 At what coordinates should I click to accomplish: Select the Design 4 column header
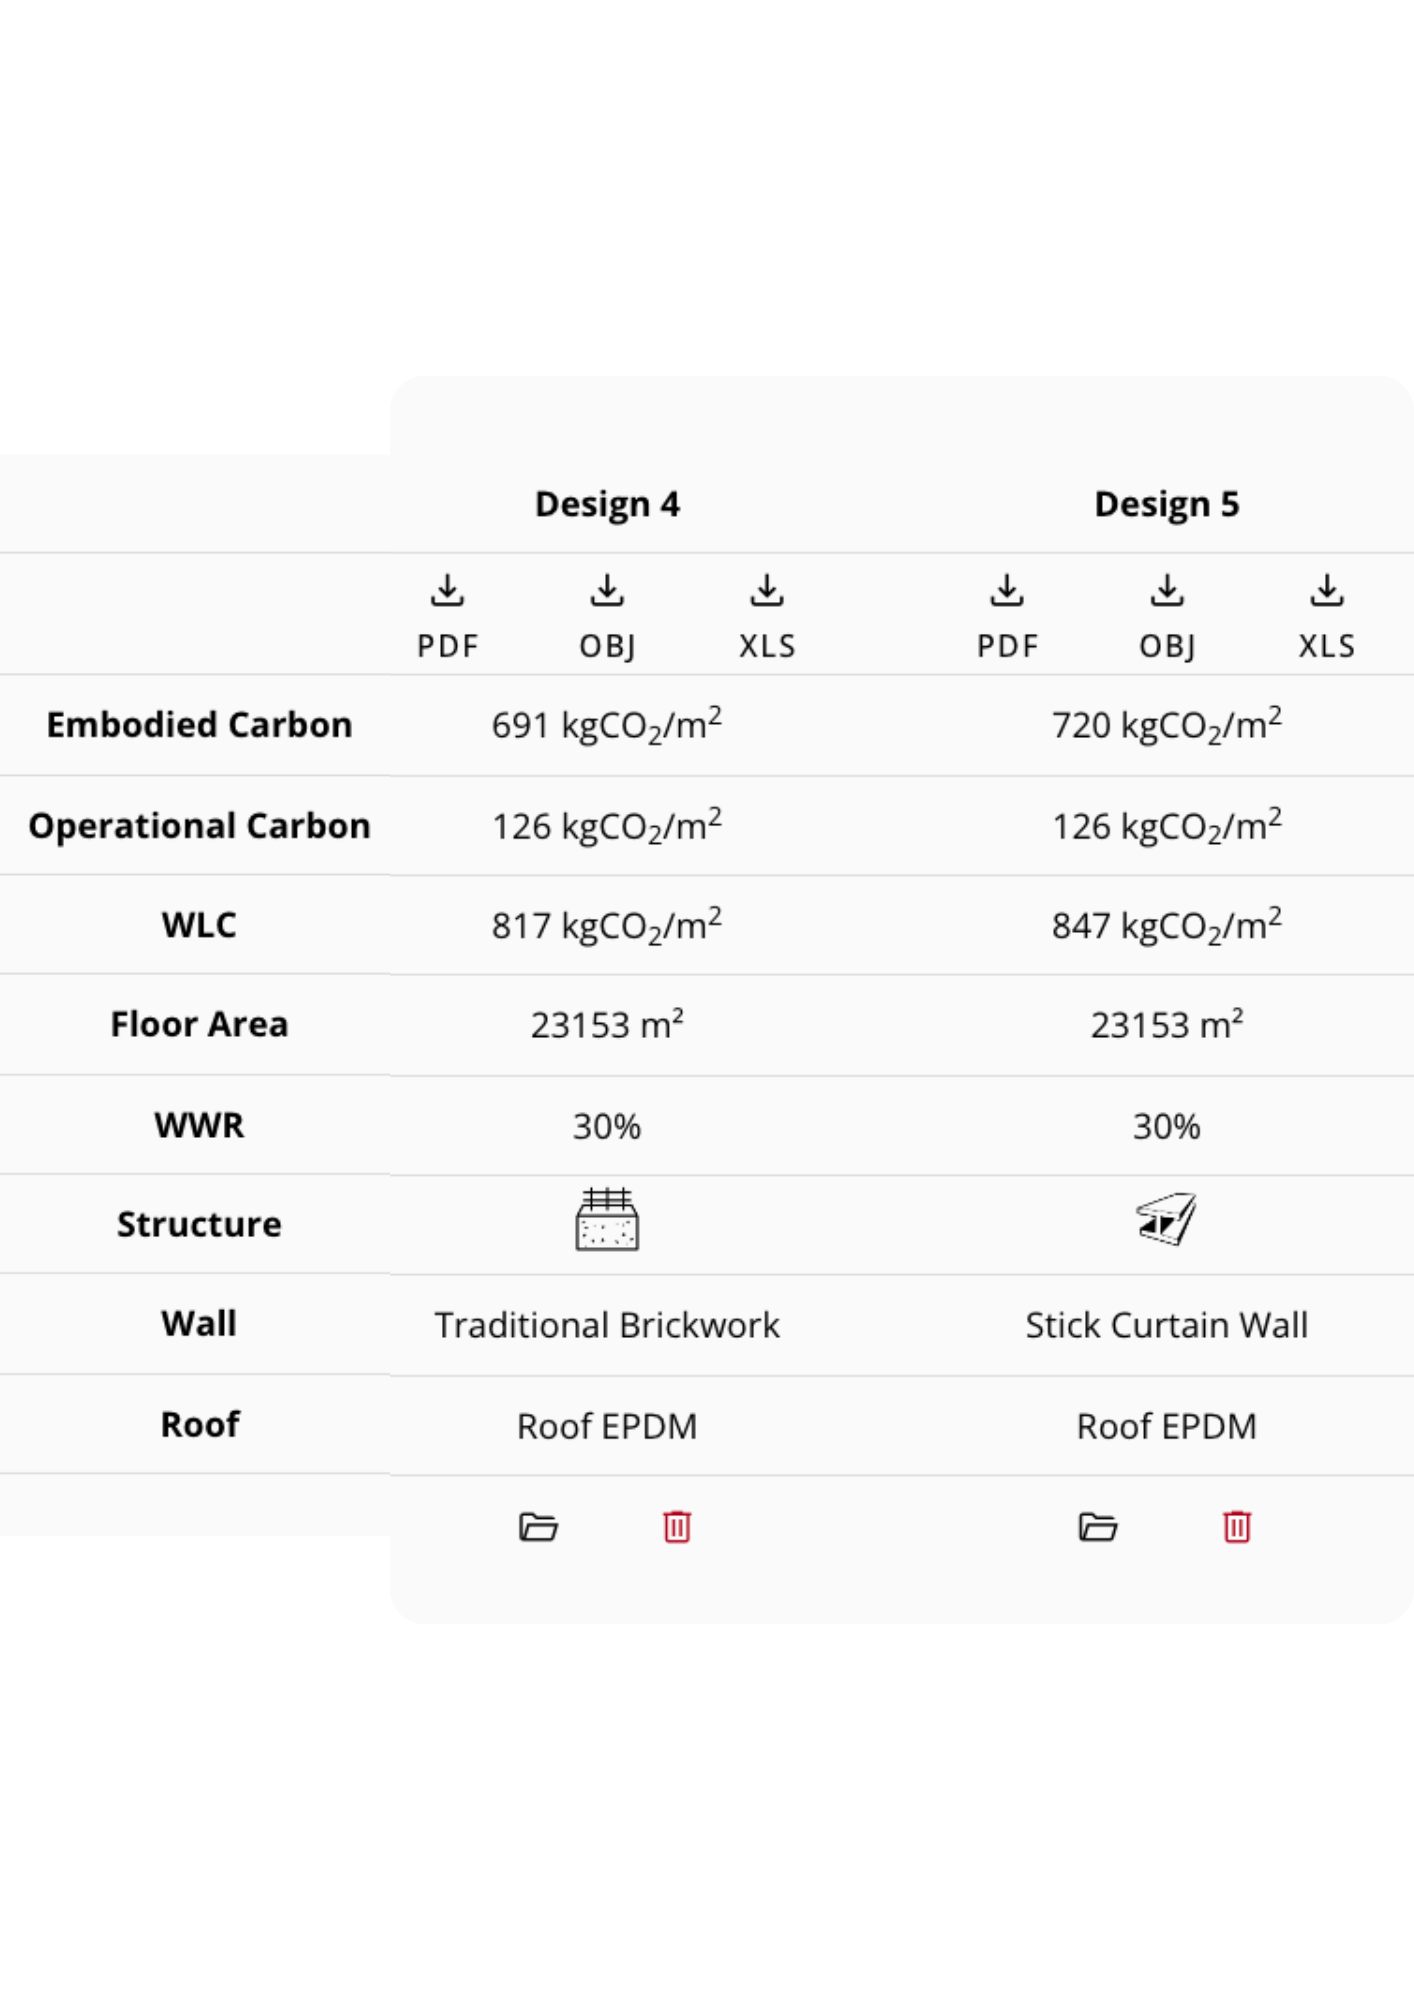click(607, 504)
